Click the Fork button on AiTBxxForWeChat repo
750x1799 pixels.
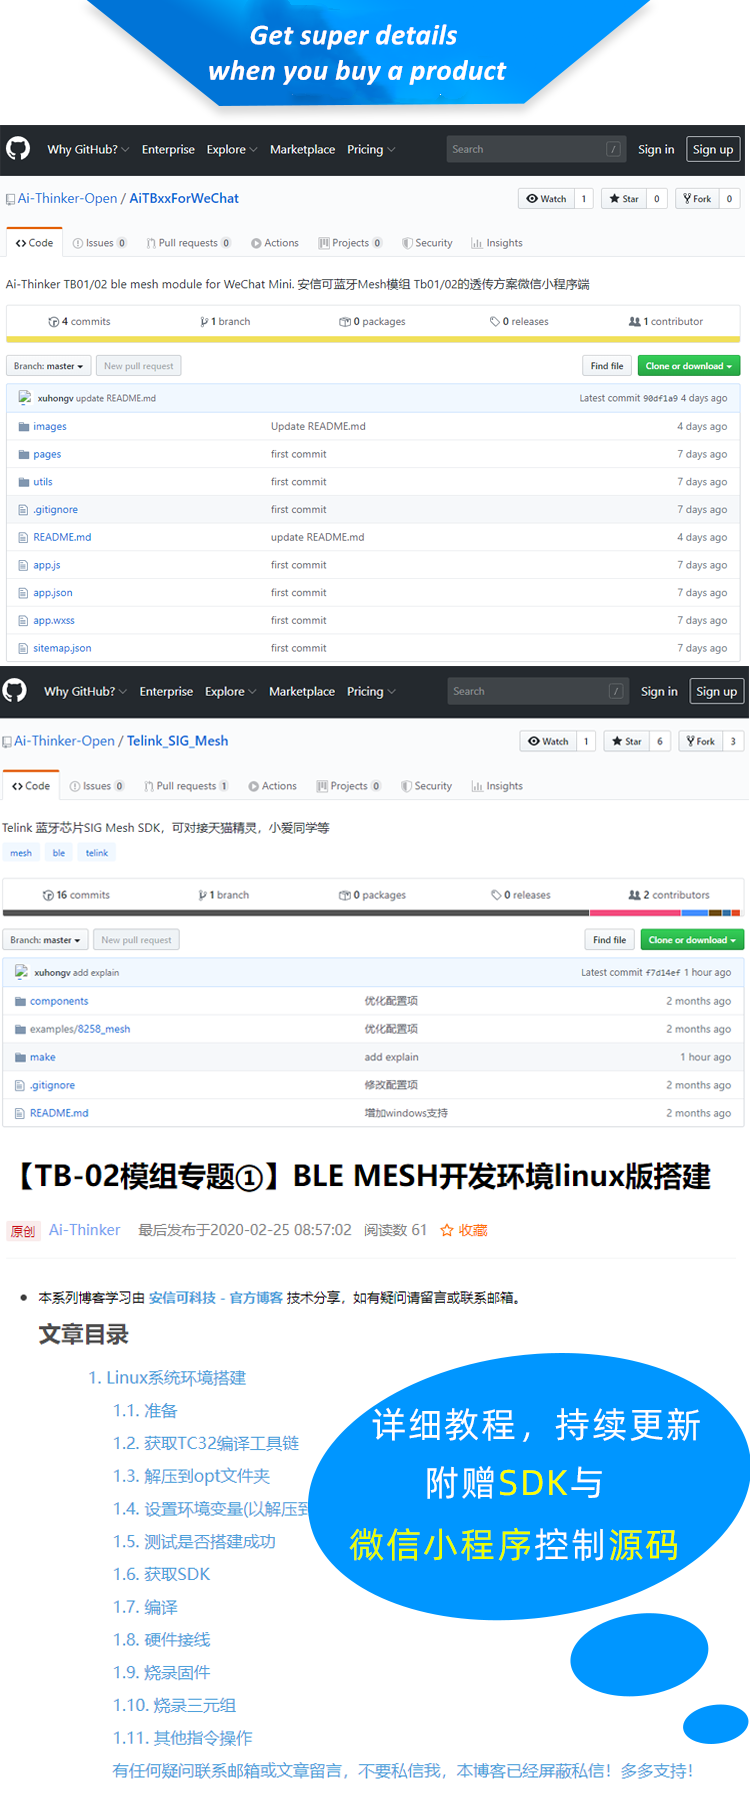(x=697, y=198)
